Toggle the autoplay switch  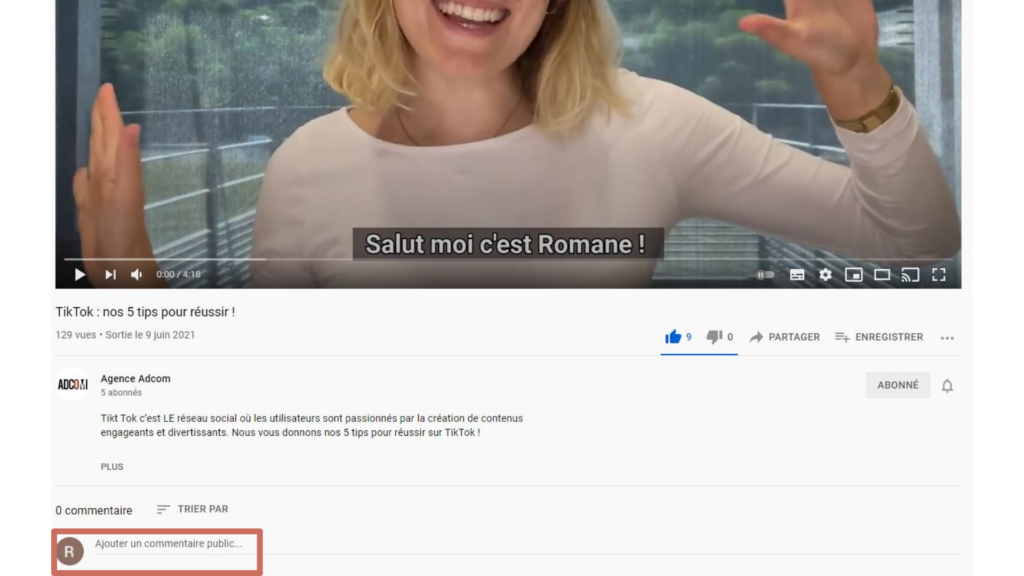point(765,275)
